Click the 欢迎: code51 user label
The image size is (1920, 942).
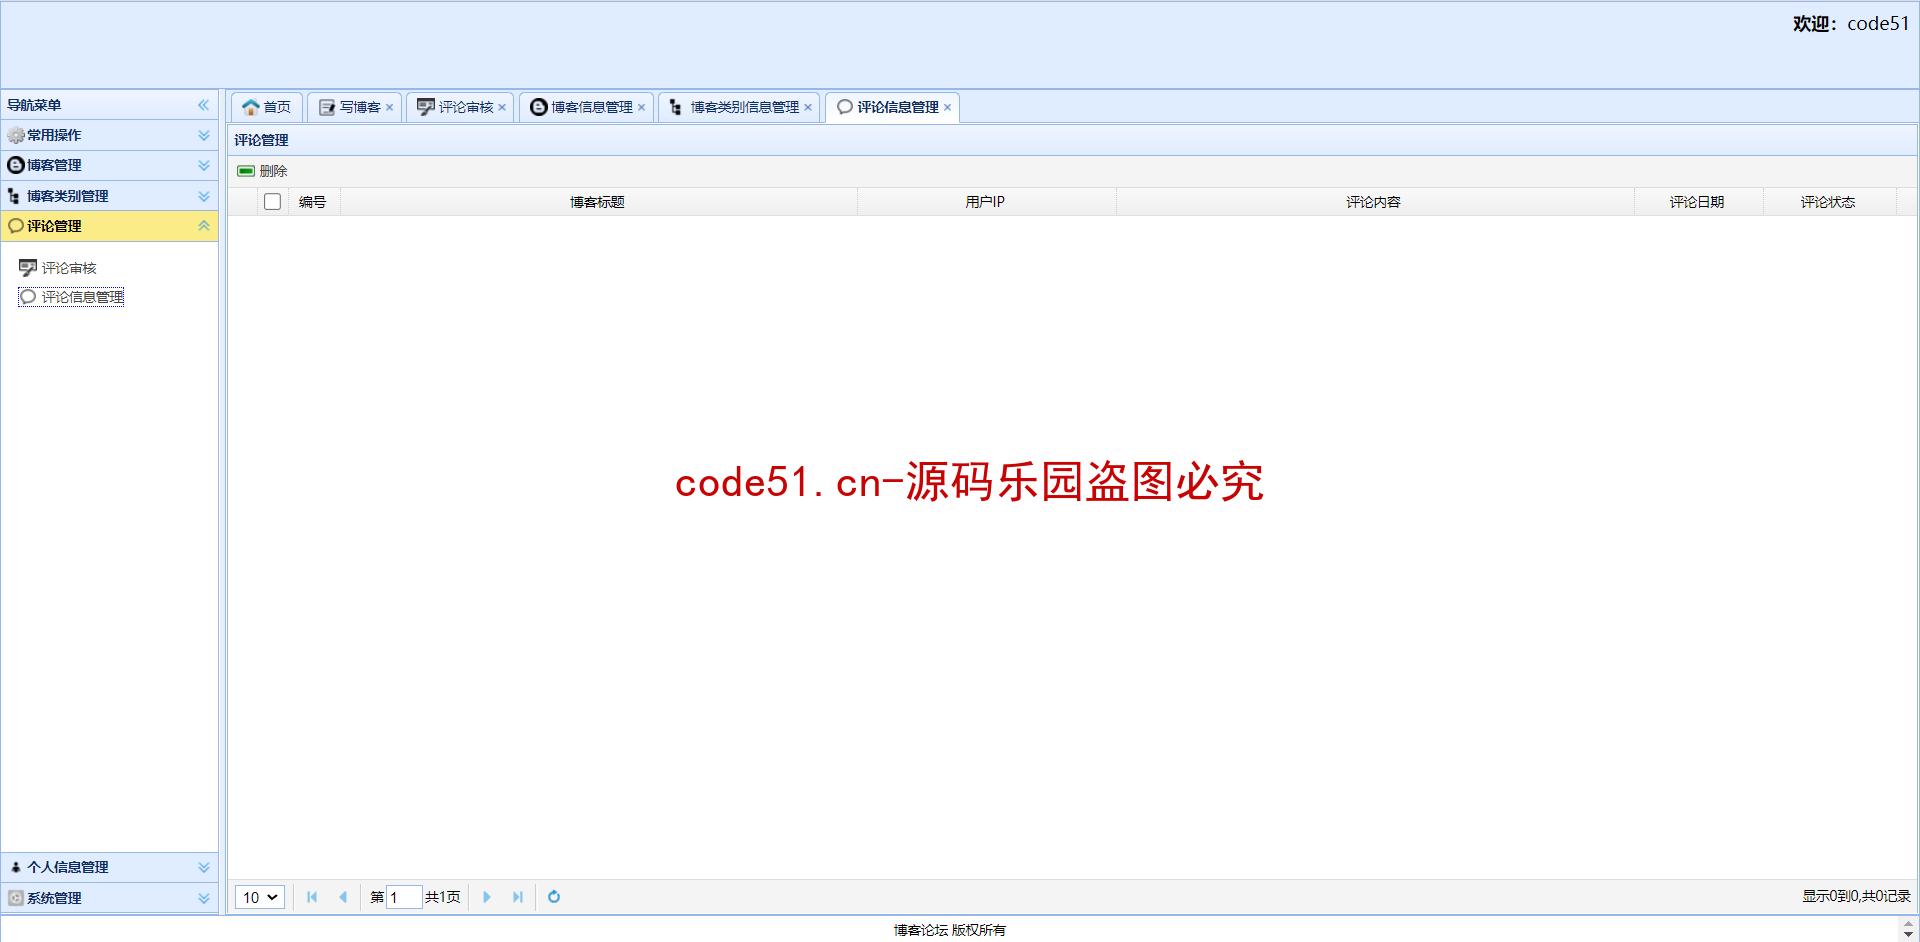coord(1851,24)
